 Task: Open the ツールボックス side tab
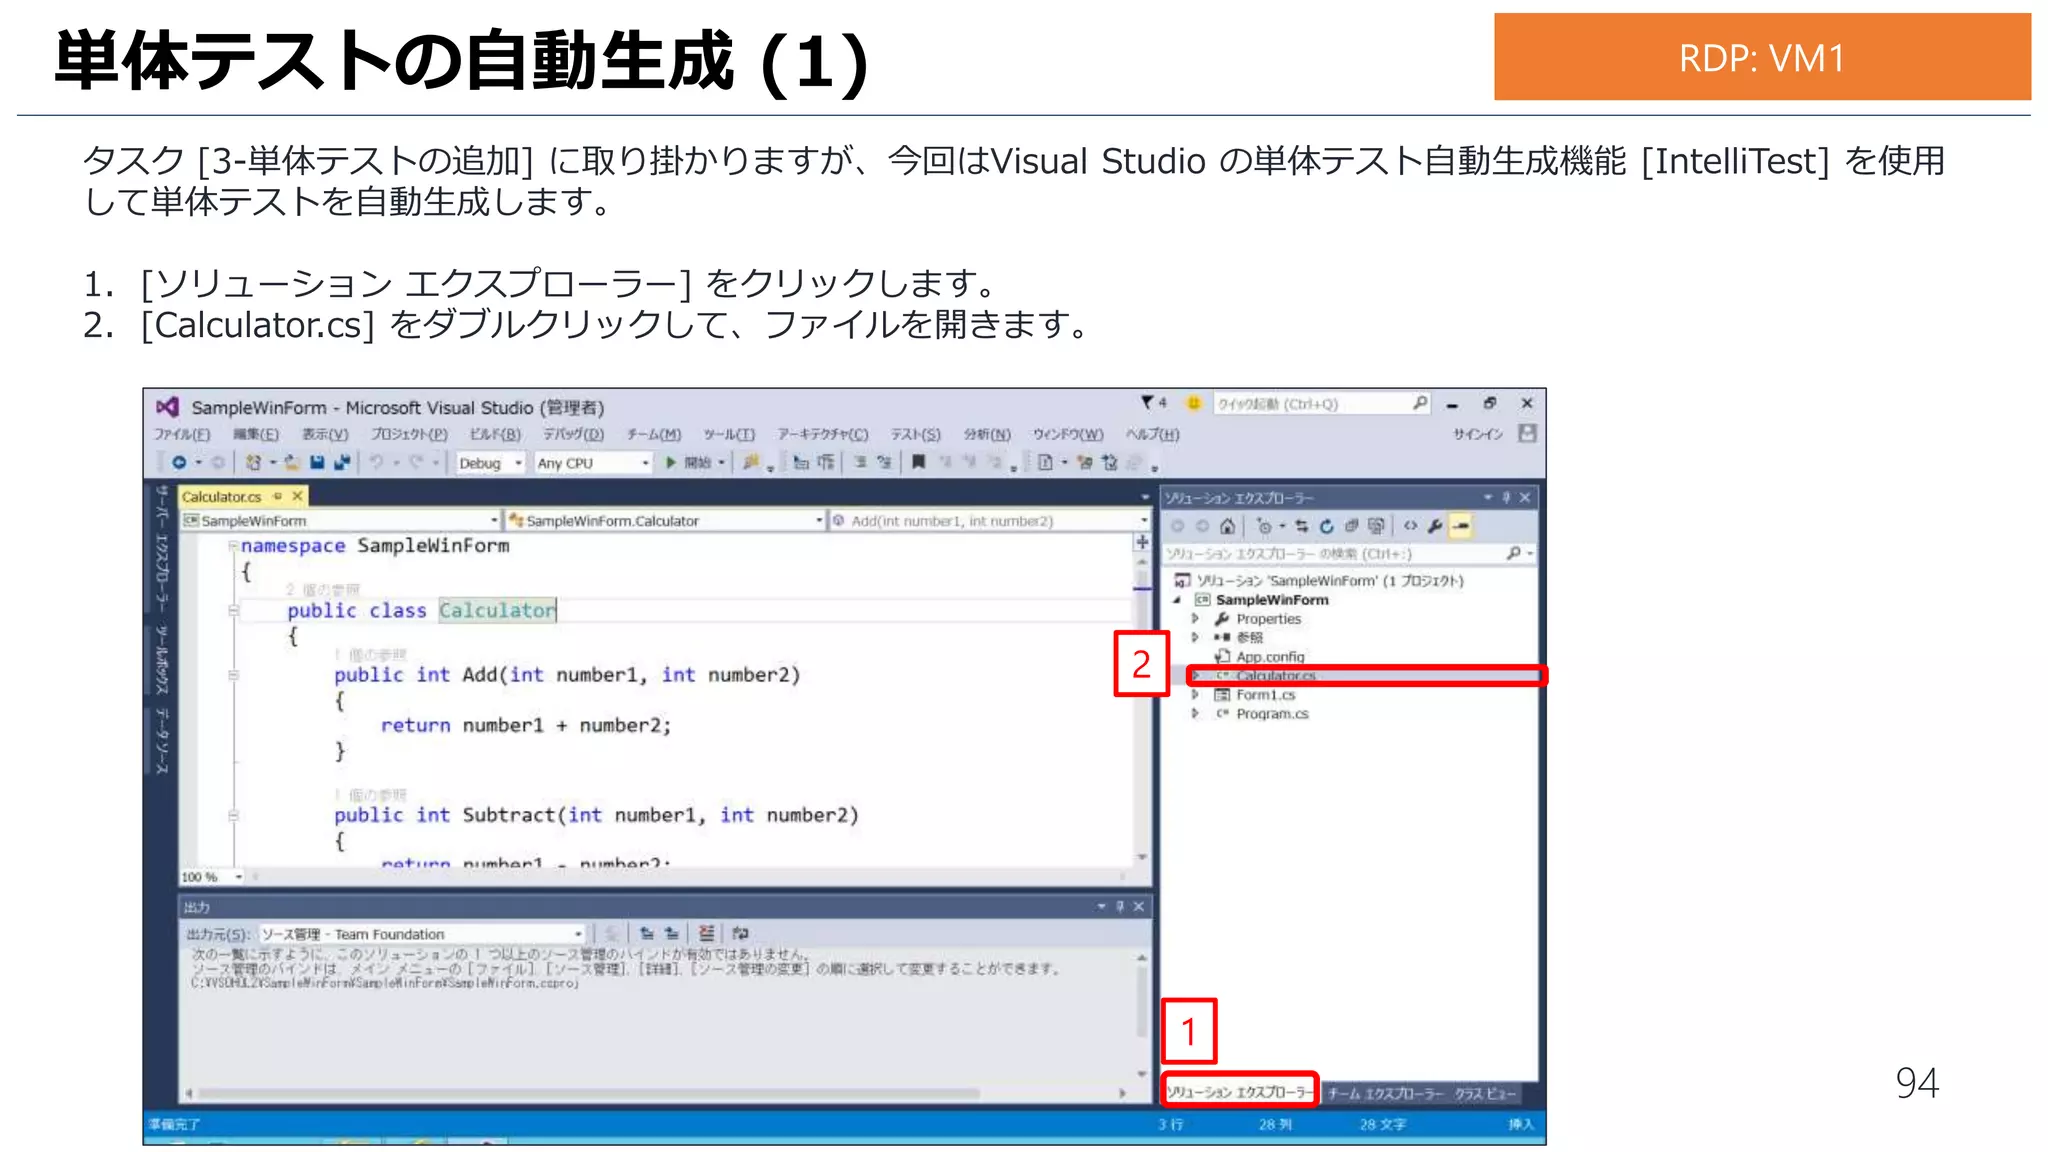[162, 658]
